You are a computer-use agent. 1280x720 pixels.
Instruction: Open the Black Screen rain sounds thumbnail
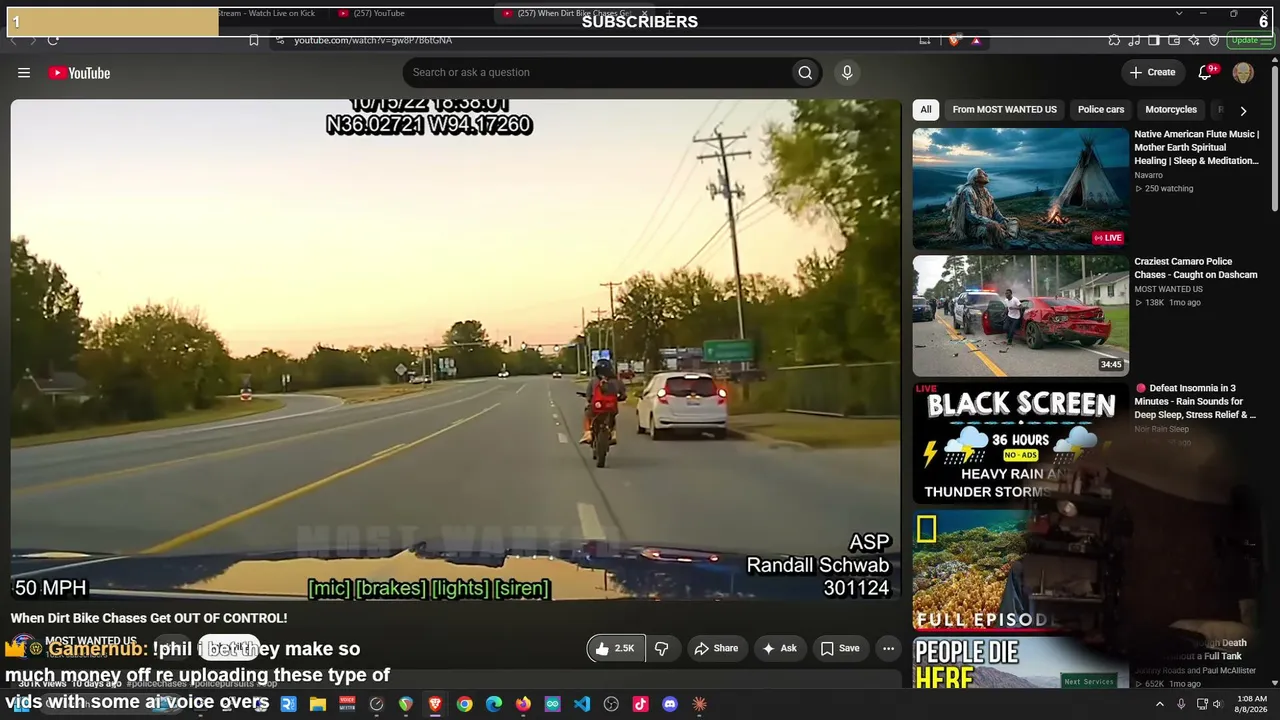click(x=1020, y=443)
